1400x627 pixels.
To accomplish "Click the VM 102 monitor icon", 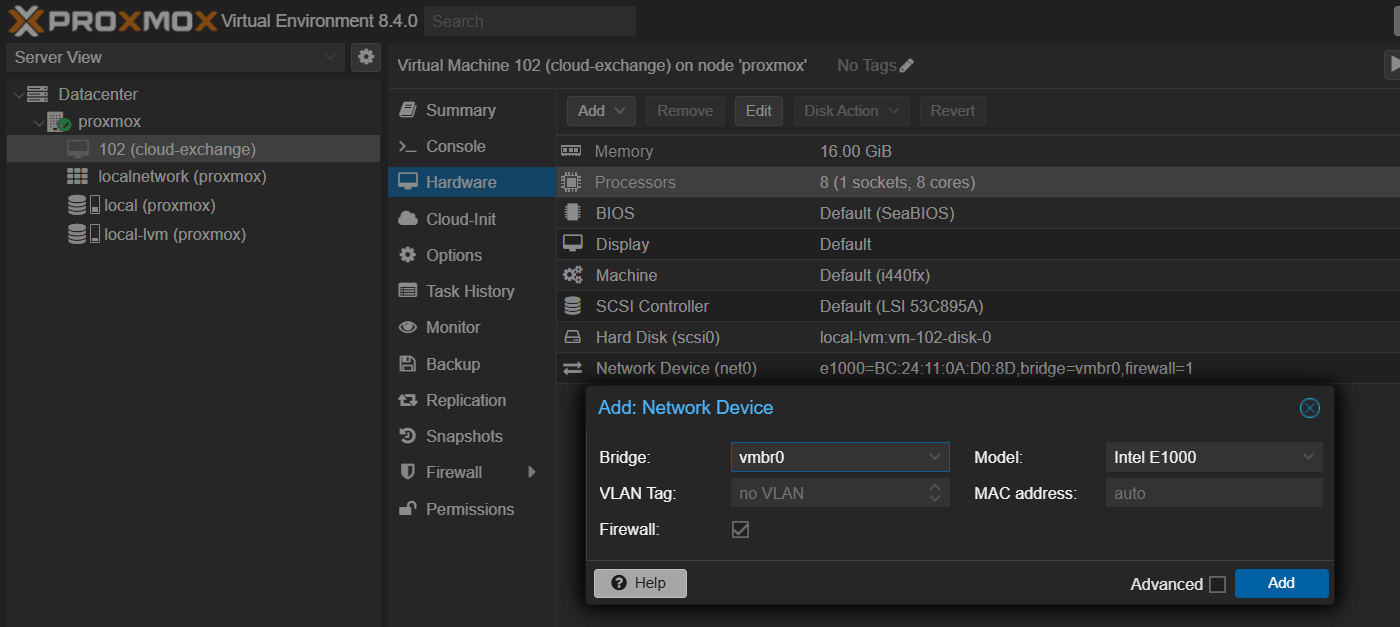I will (x=78, y=149).
